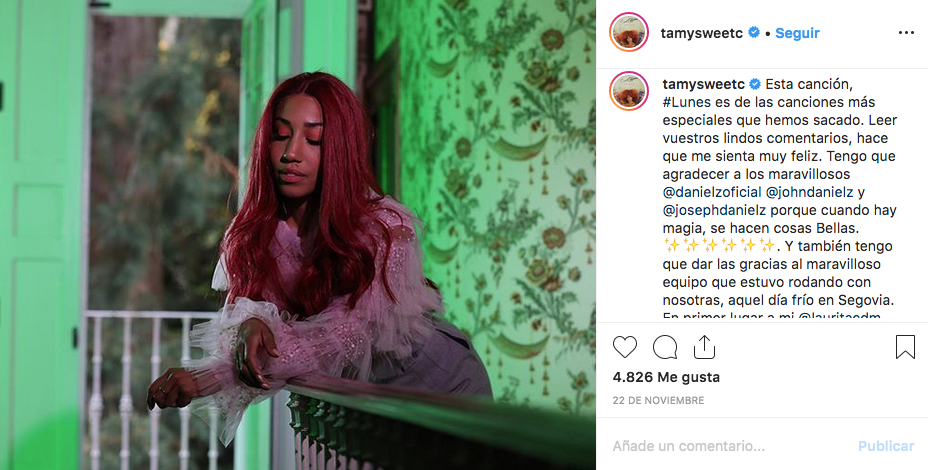The height and width of the screenshot is (470, 928).
Task: Open the tamysweetc username in caption
Action: pos(704,84)
